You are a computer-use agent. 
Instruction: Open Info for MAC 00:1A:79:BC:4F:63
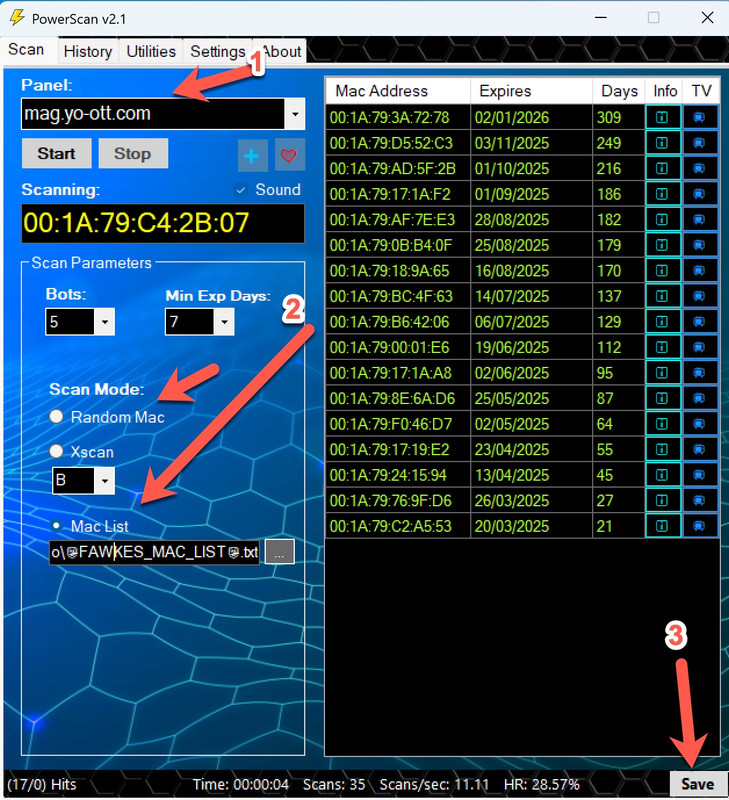click(663, 296)
